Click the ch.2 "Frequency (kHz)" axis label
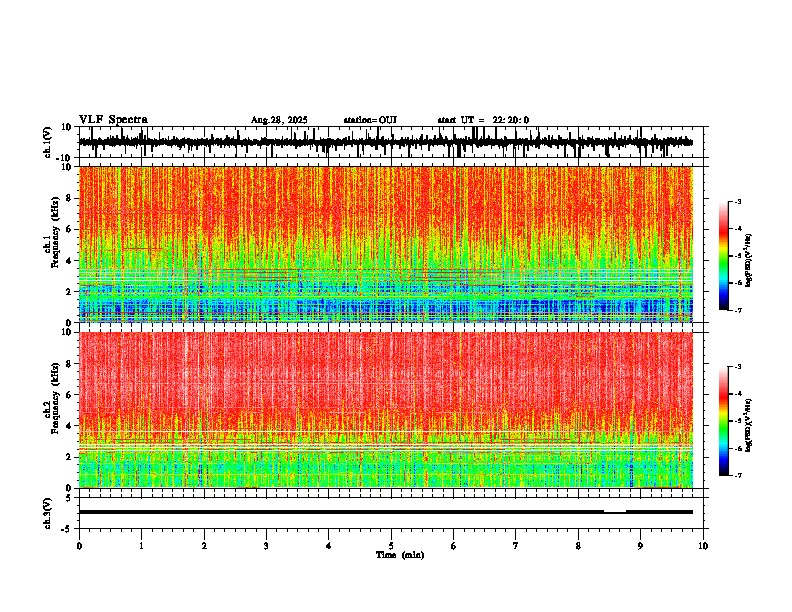 pyautogui.click(x=55, y=397)
